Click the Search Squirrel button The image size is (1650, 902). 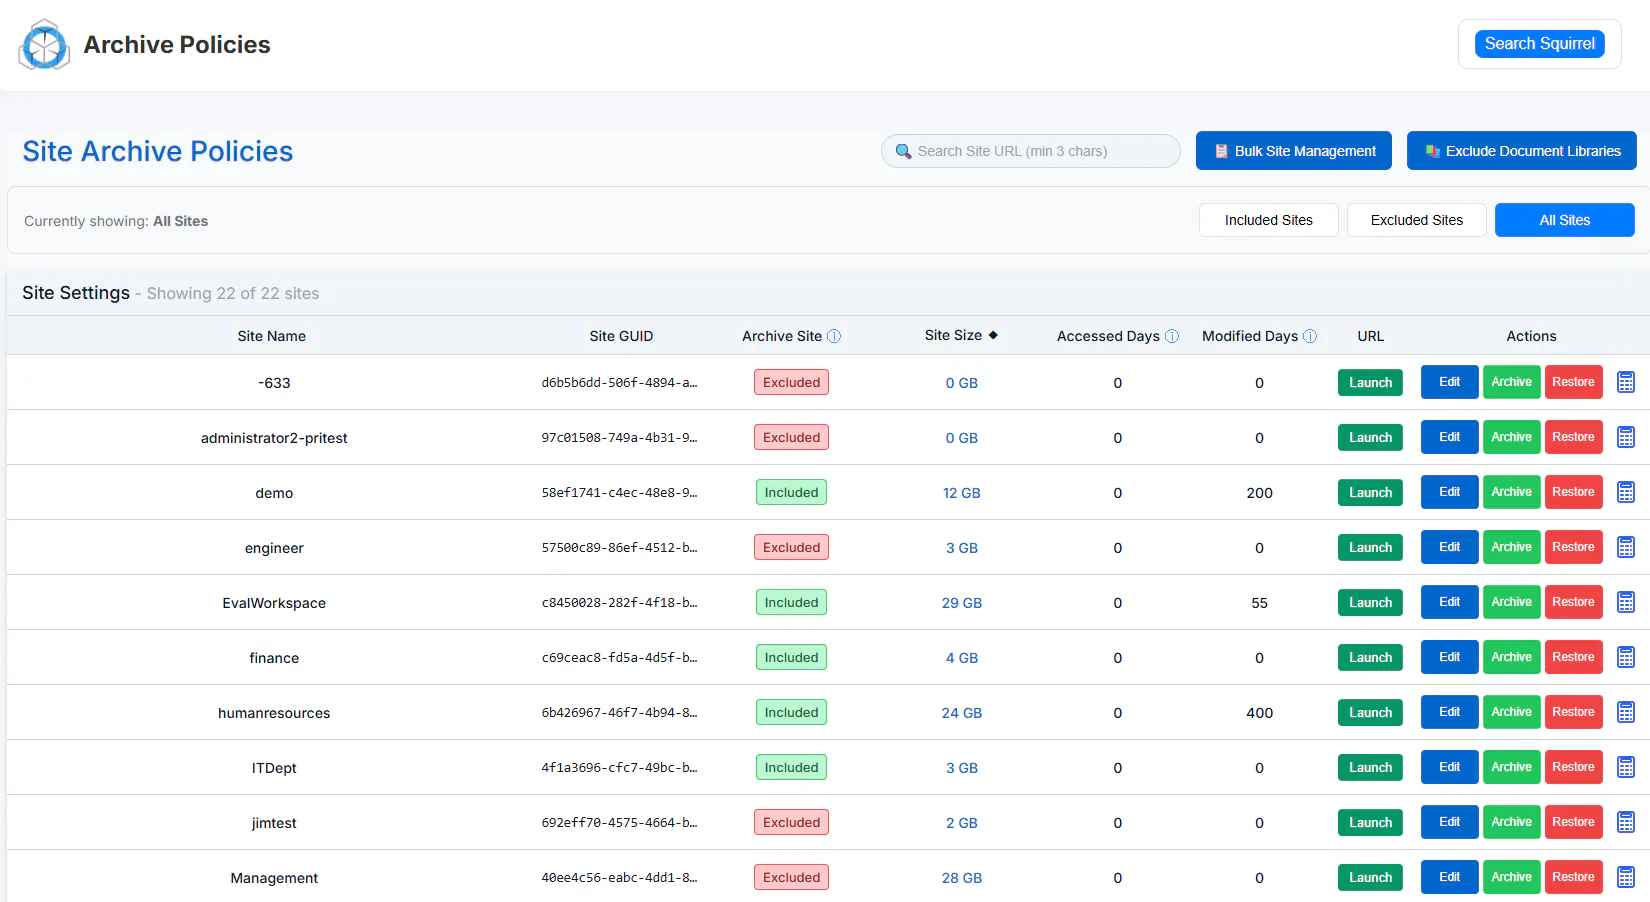(1540, 44)
